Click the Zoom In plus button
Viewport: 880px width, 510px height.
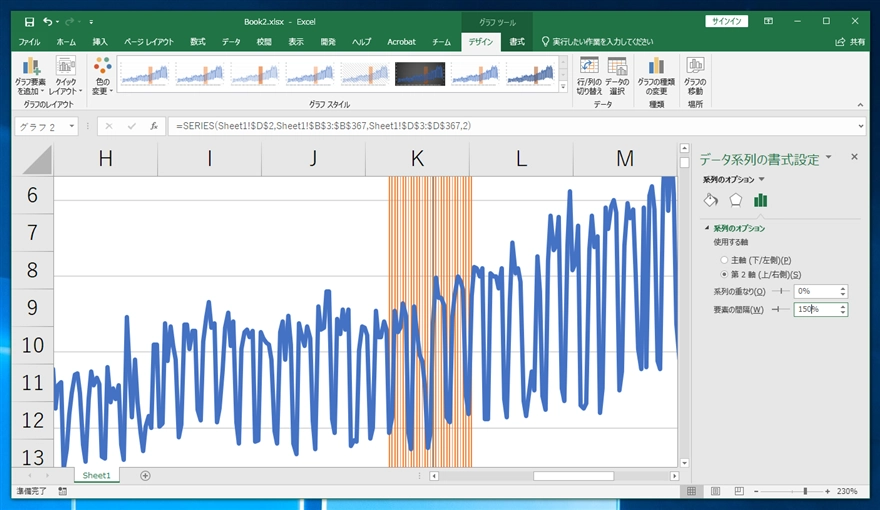coord(827,491)
